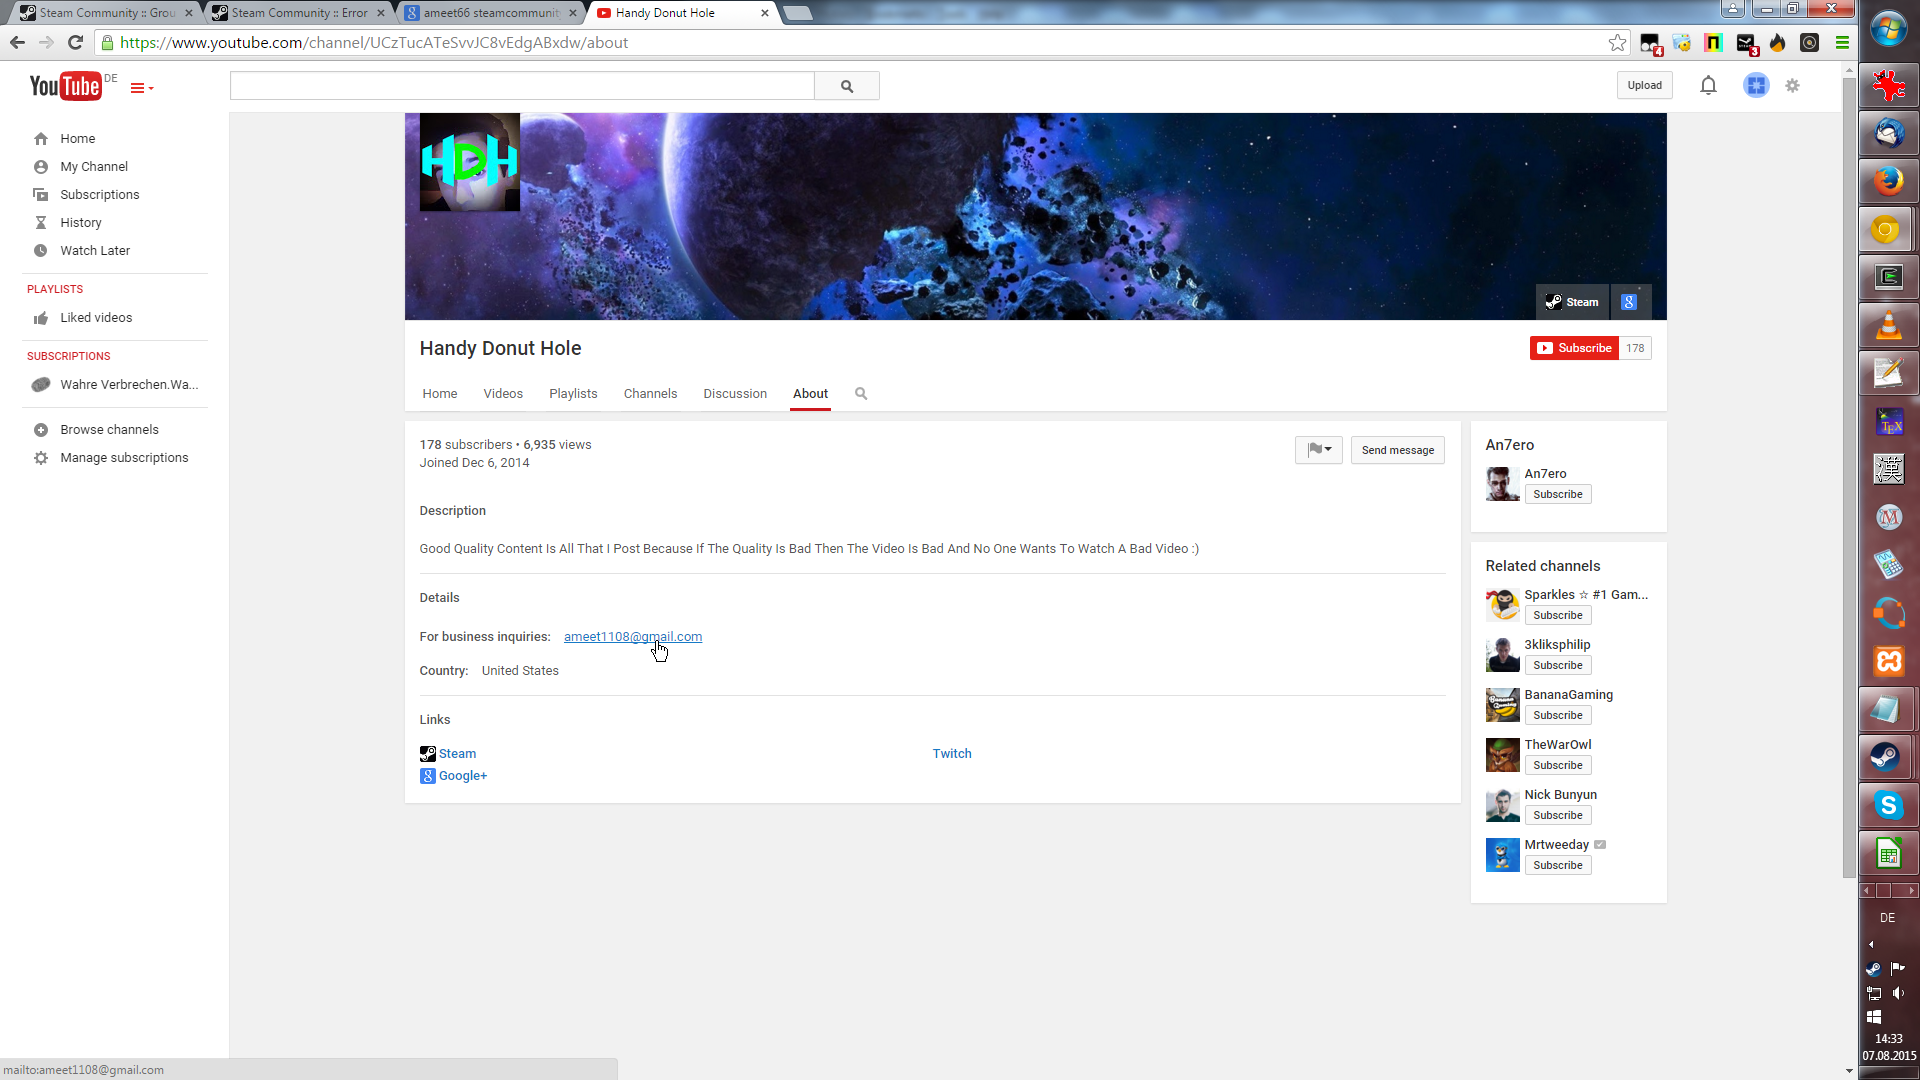Expand the YouTube guide menu dropdown
The image size is (1920, 1080).
142,88
